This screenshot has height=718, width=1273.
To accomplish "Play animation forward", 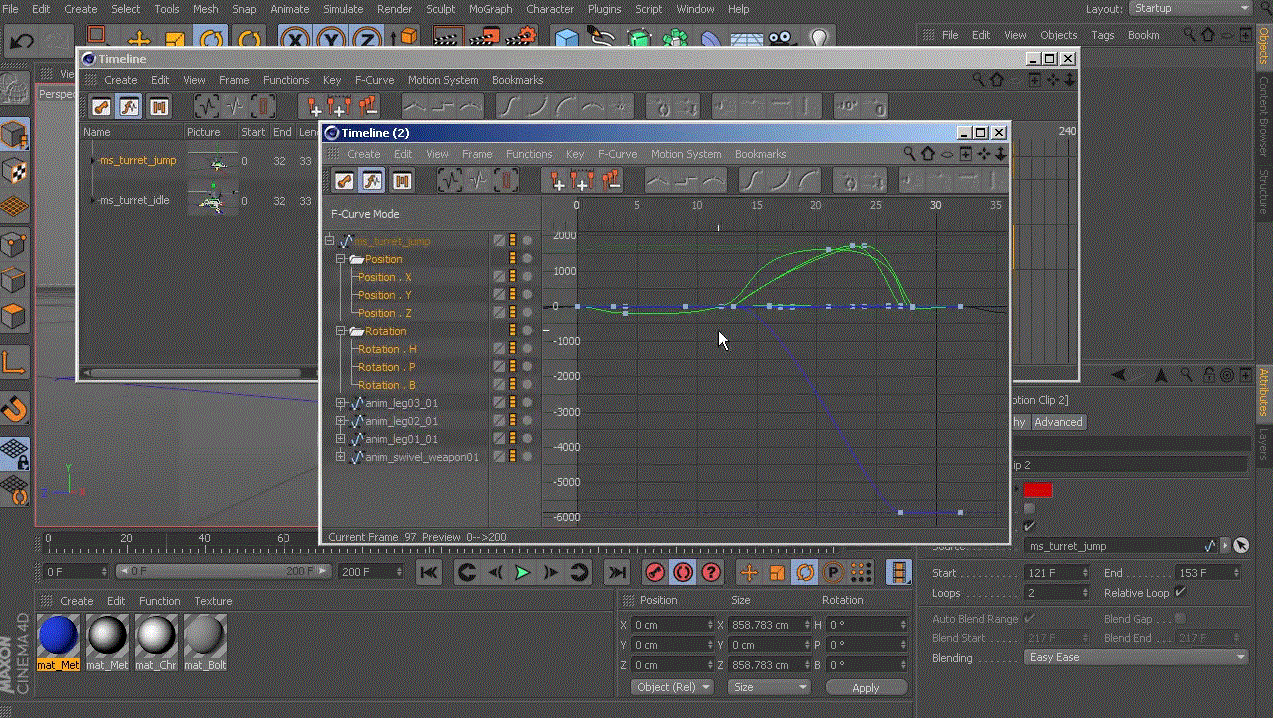I will (x=522, y=572).
